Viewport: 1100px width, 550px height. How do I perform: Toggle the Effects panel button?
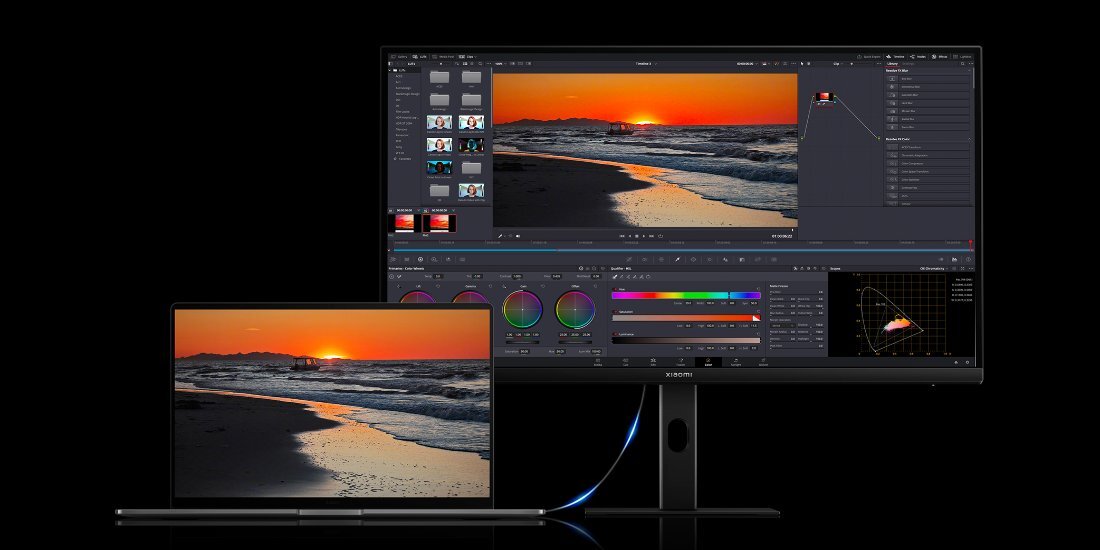[939, 57]
